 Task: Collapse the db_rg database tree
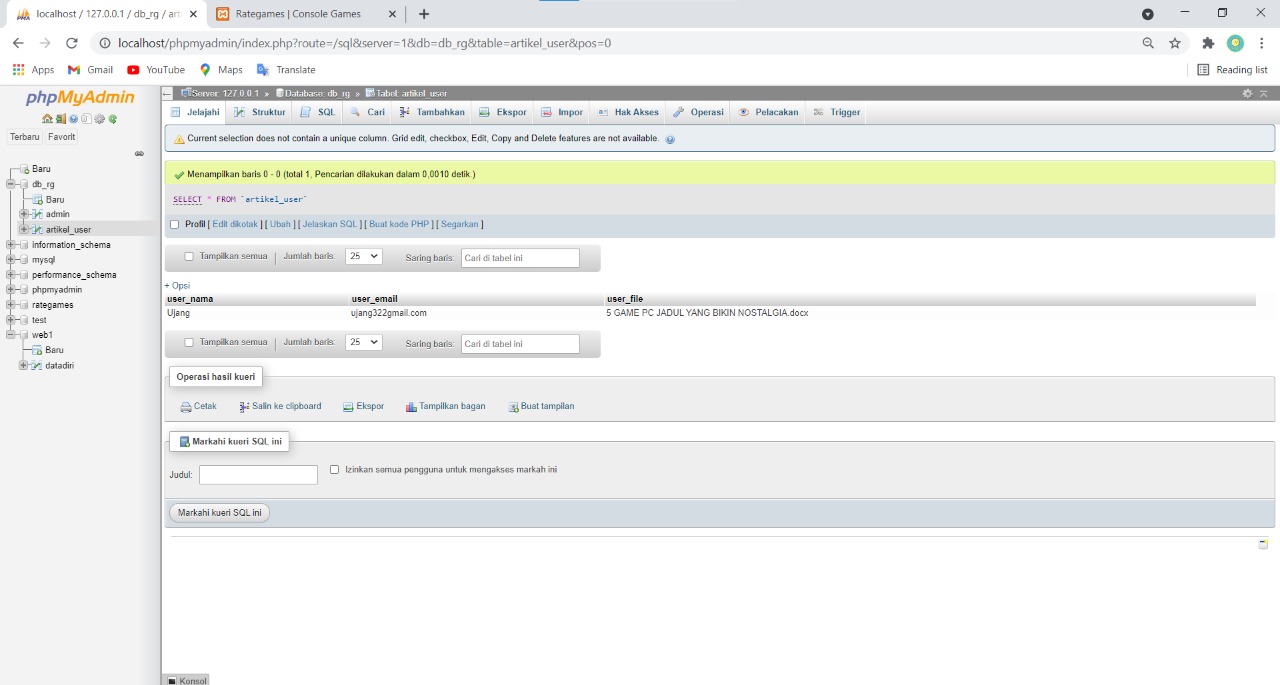(10, 184)
